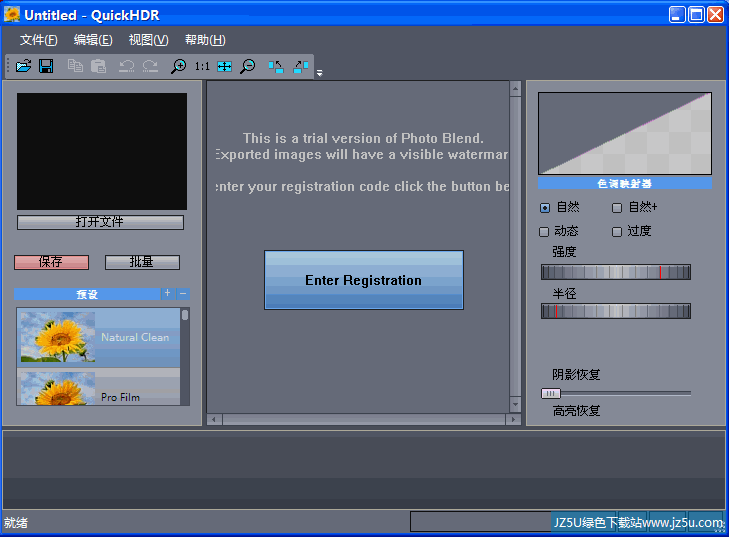Screen dimensions: 729x537
Task: Click the 就绪 status bar text
Action: point(16,523)
